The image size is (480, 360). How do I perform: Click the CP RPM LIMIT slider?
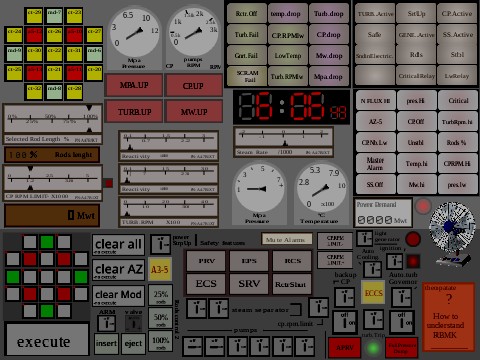click(x=53, y=178)
